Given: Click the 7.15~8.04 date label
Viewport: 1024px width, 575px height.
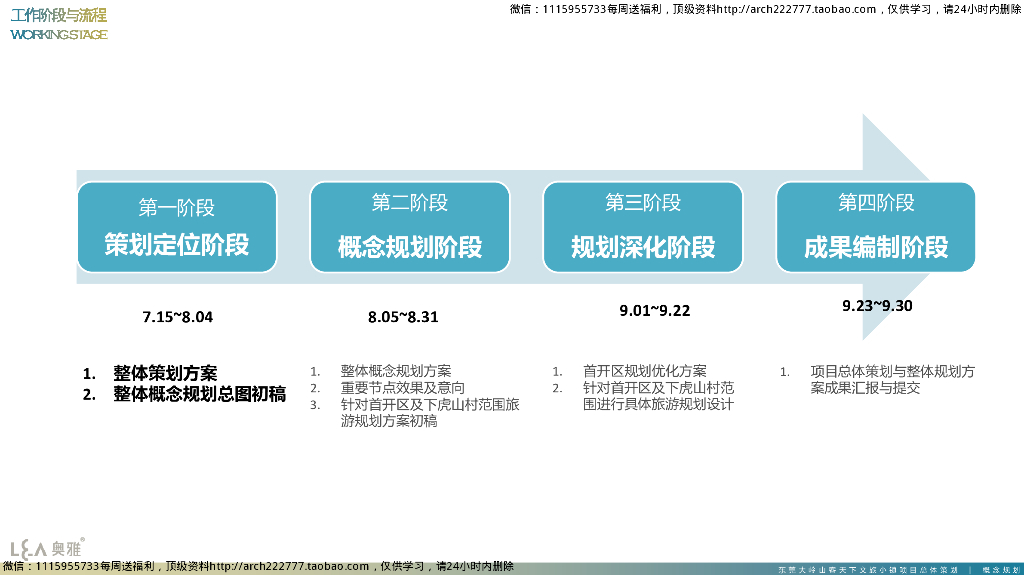Looking at the screenshot, I should (x=178, y=317).
